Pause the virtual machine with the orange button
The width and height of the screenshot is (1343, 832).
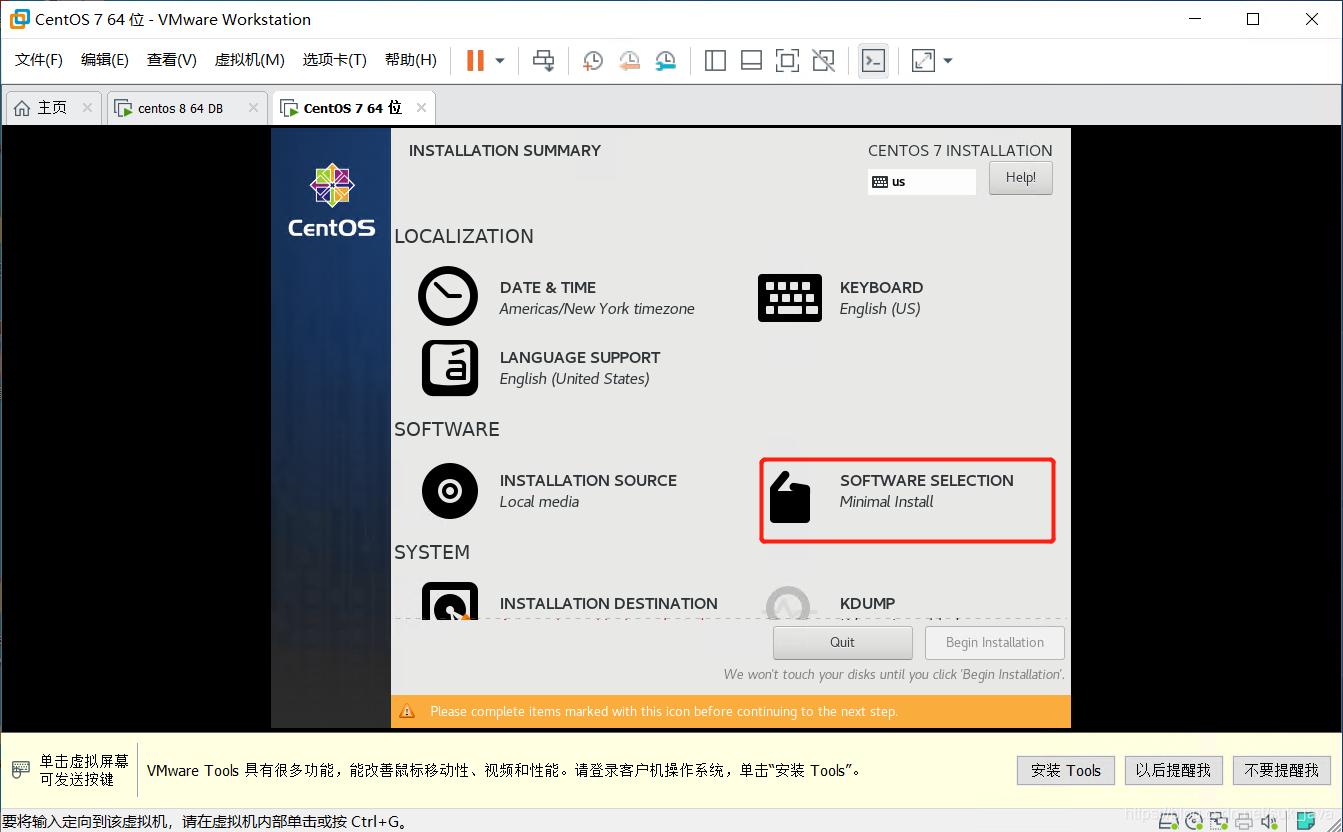[475, 61]
